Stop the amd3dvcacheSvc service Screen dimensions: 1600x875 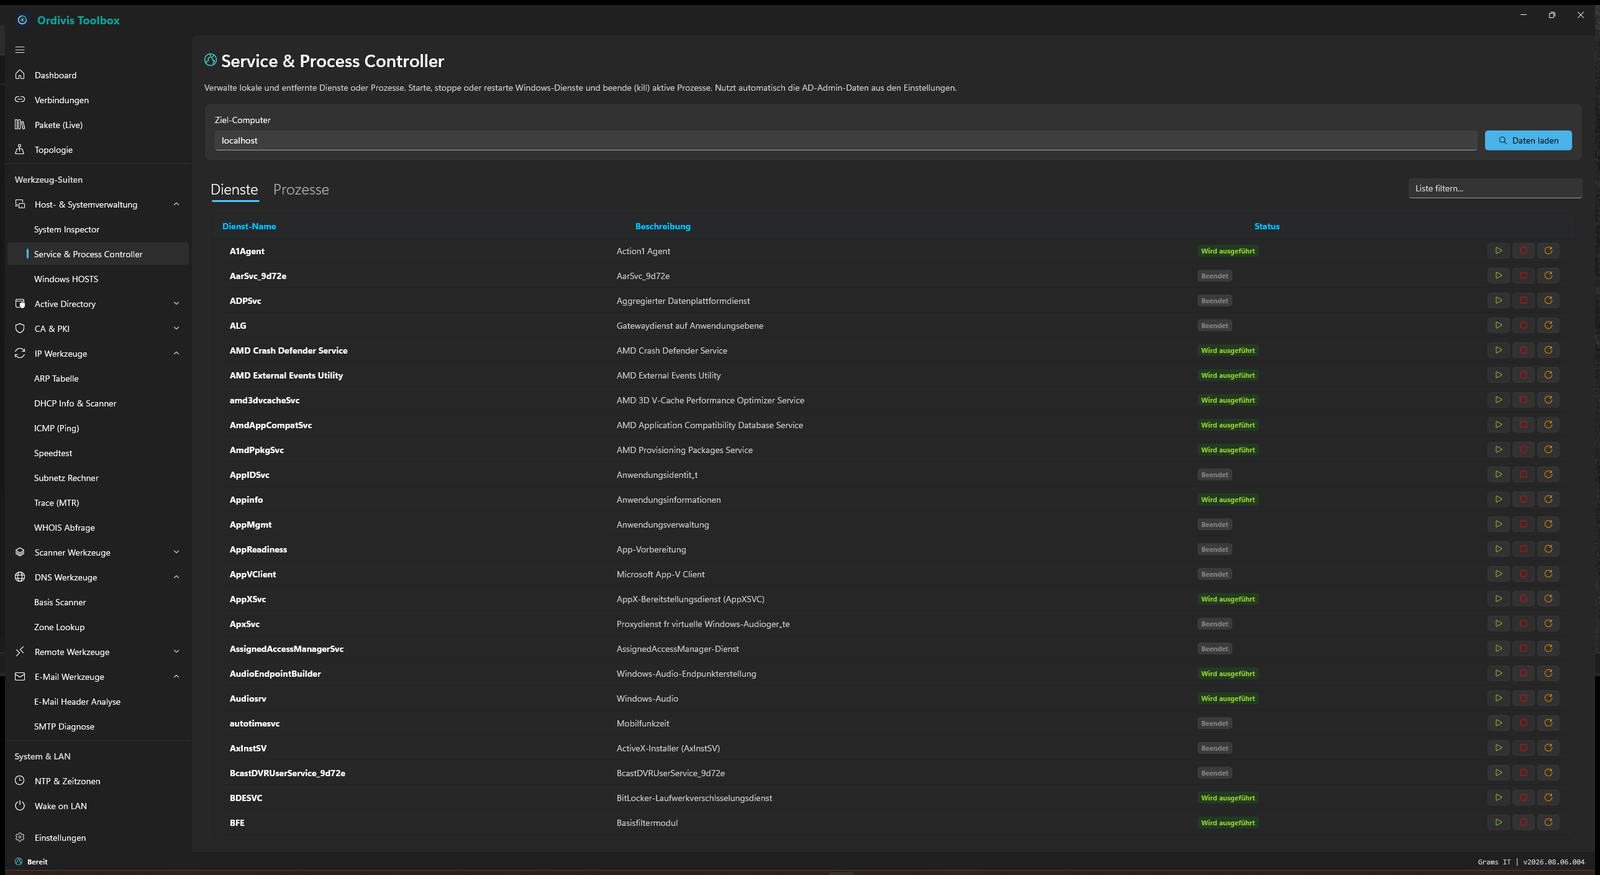tap(1523, 400)
